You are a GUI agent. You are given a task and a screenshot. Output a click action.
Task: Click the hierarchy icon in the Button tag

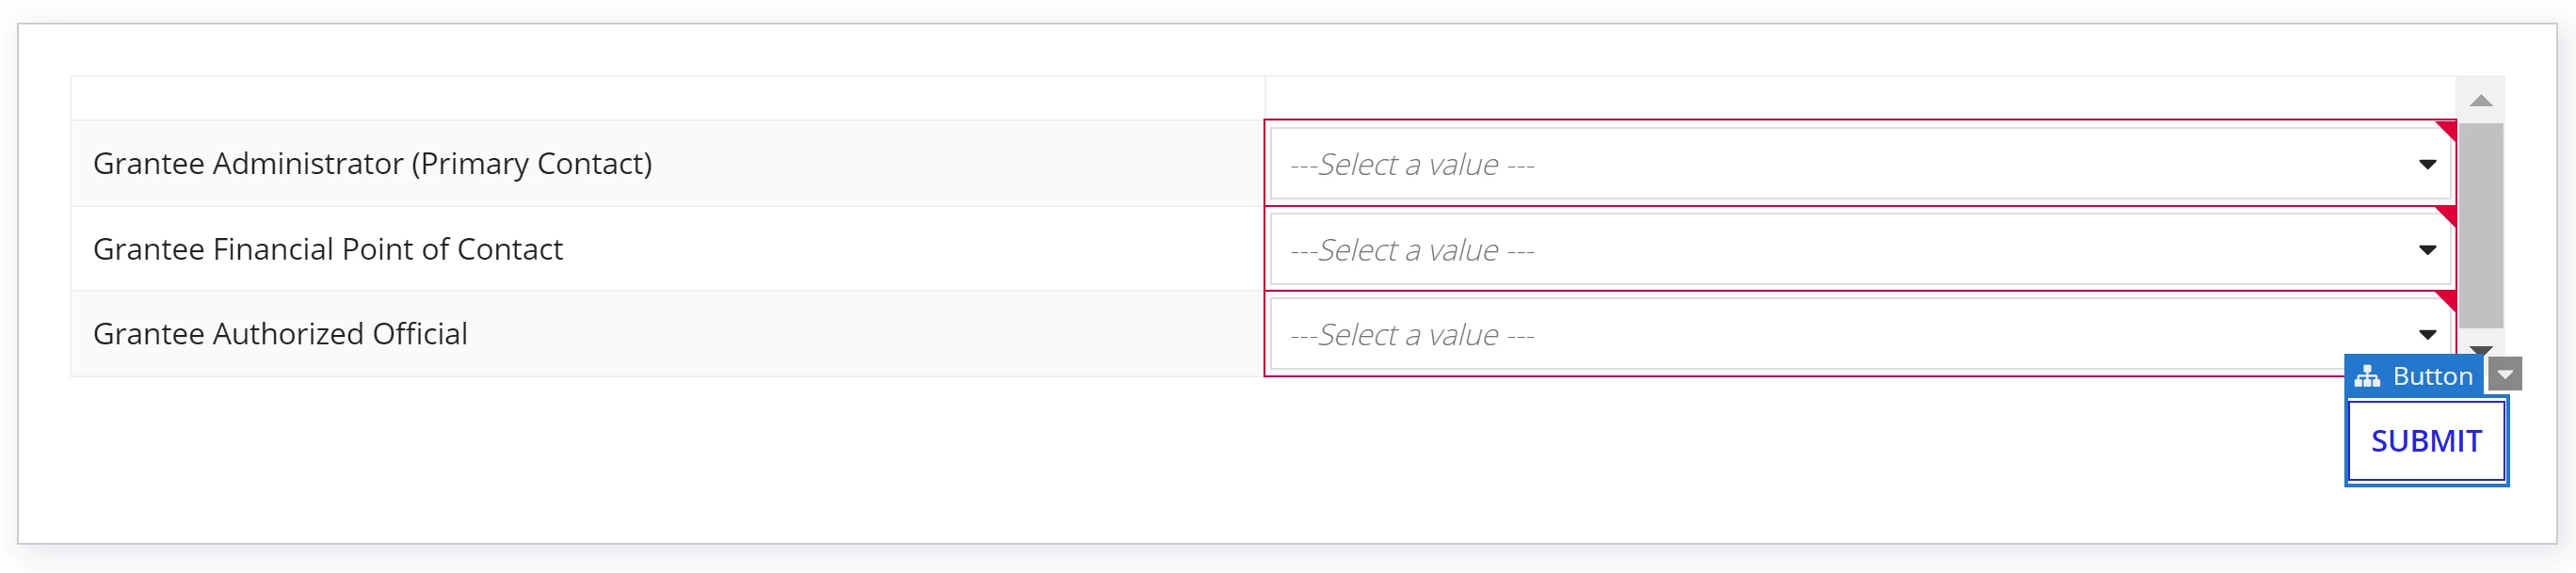[2366, 376]
